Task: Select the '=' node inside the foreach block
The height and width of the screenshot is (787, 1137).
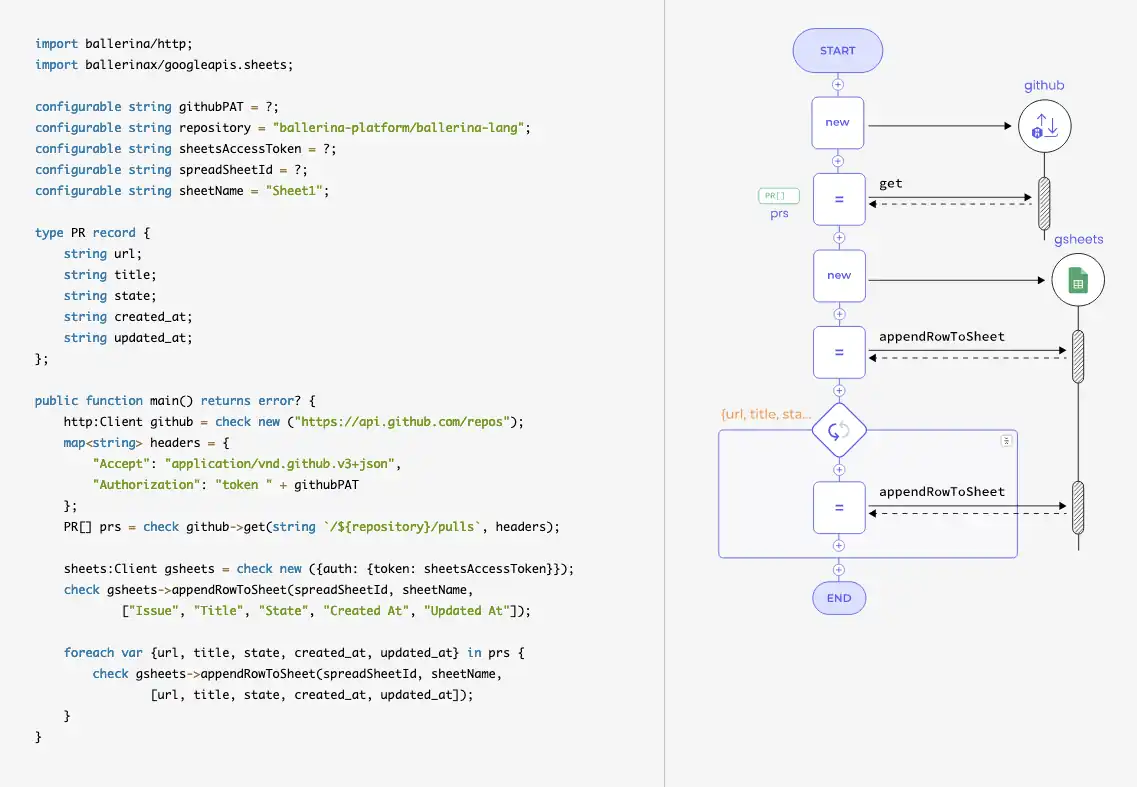Action: click(x=839, y=507)
